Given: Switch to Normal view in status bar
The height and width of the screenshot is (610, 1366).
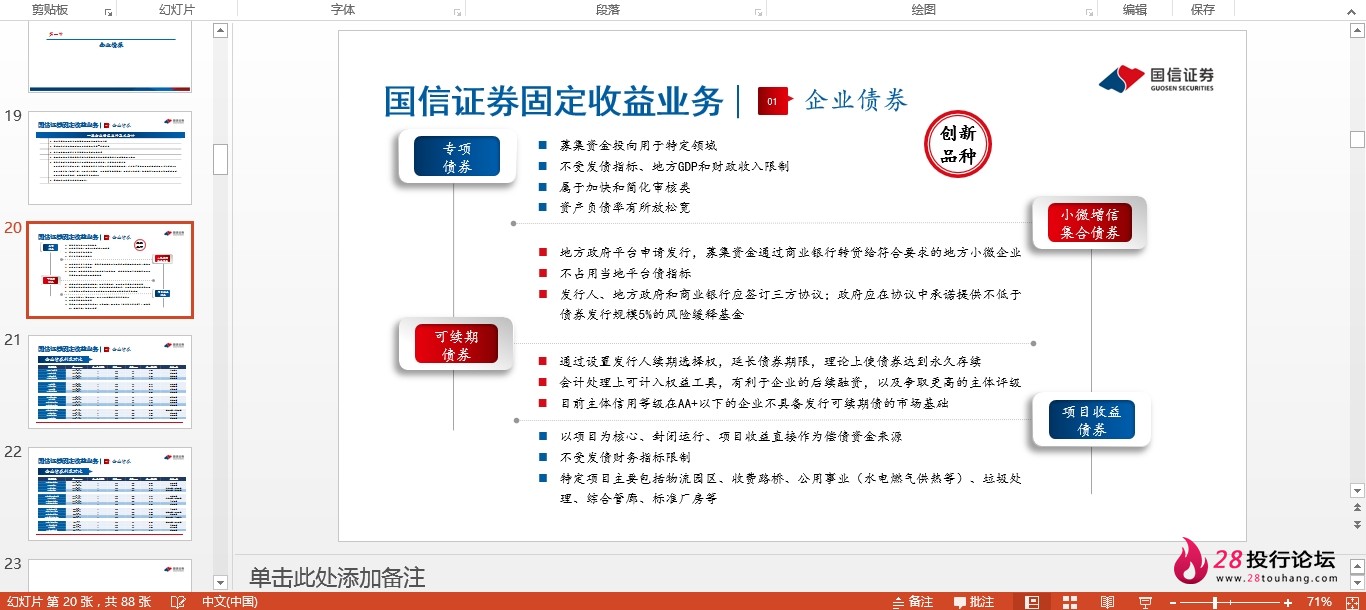Looking at the screenshot, I should tap(1033, 602).
